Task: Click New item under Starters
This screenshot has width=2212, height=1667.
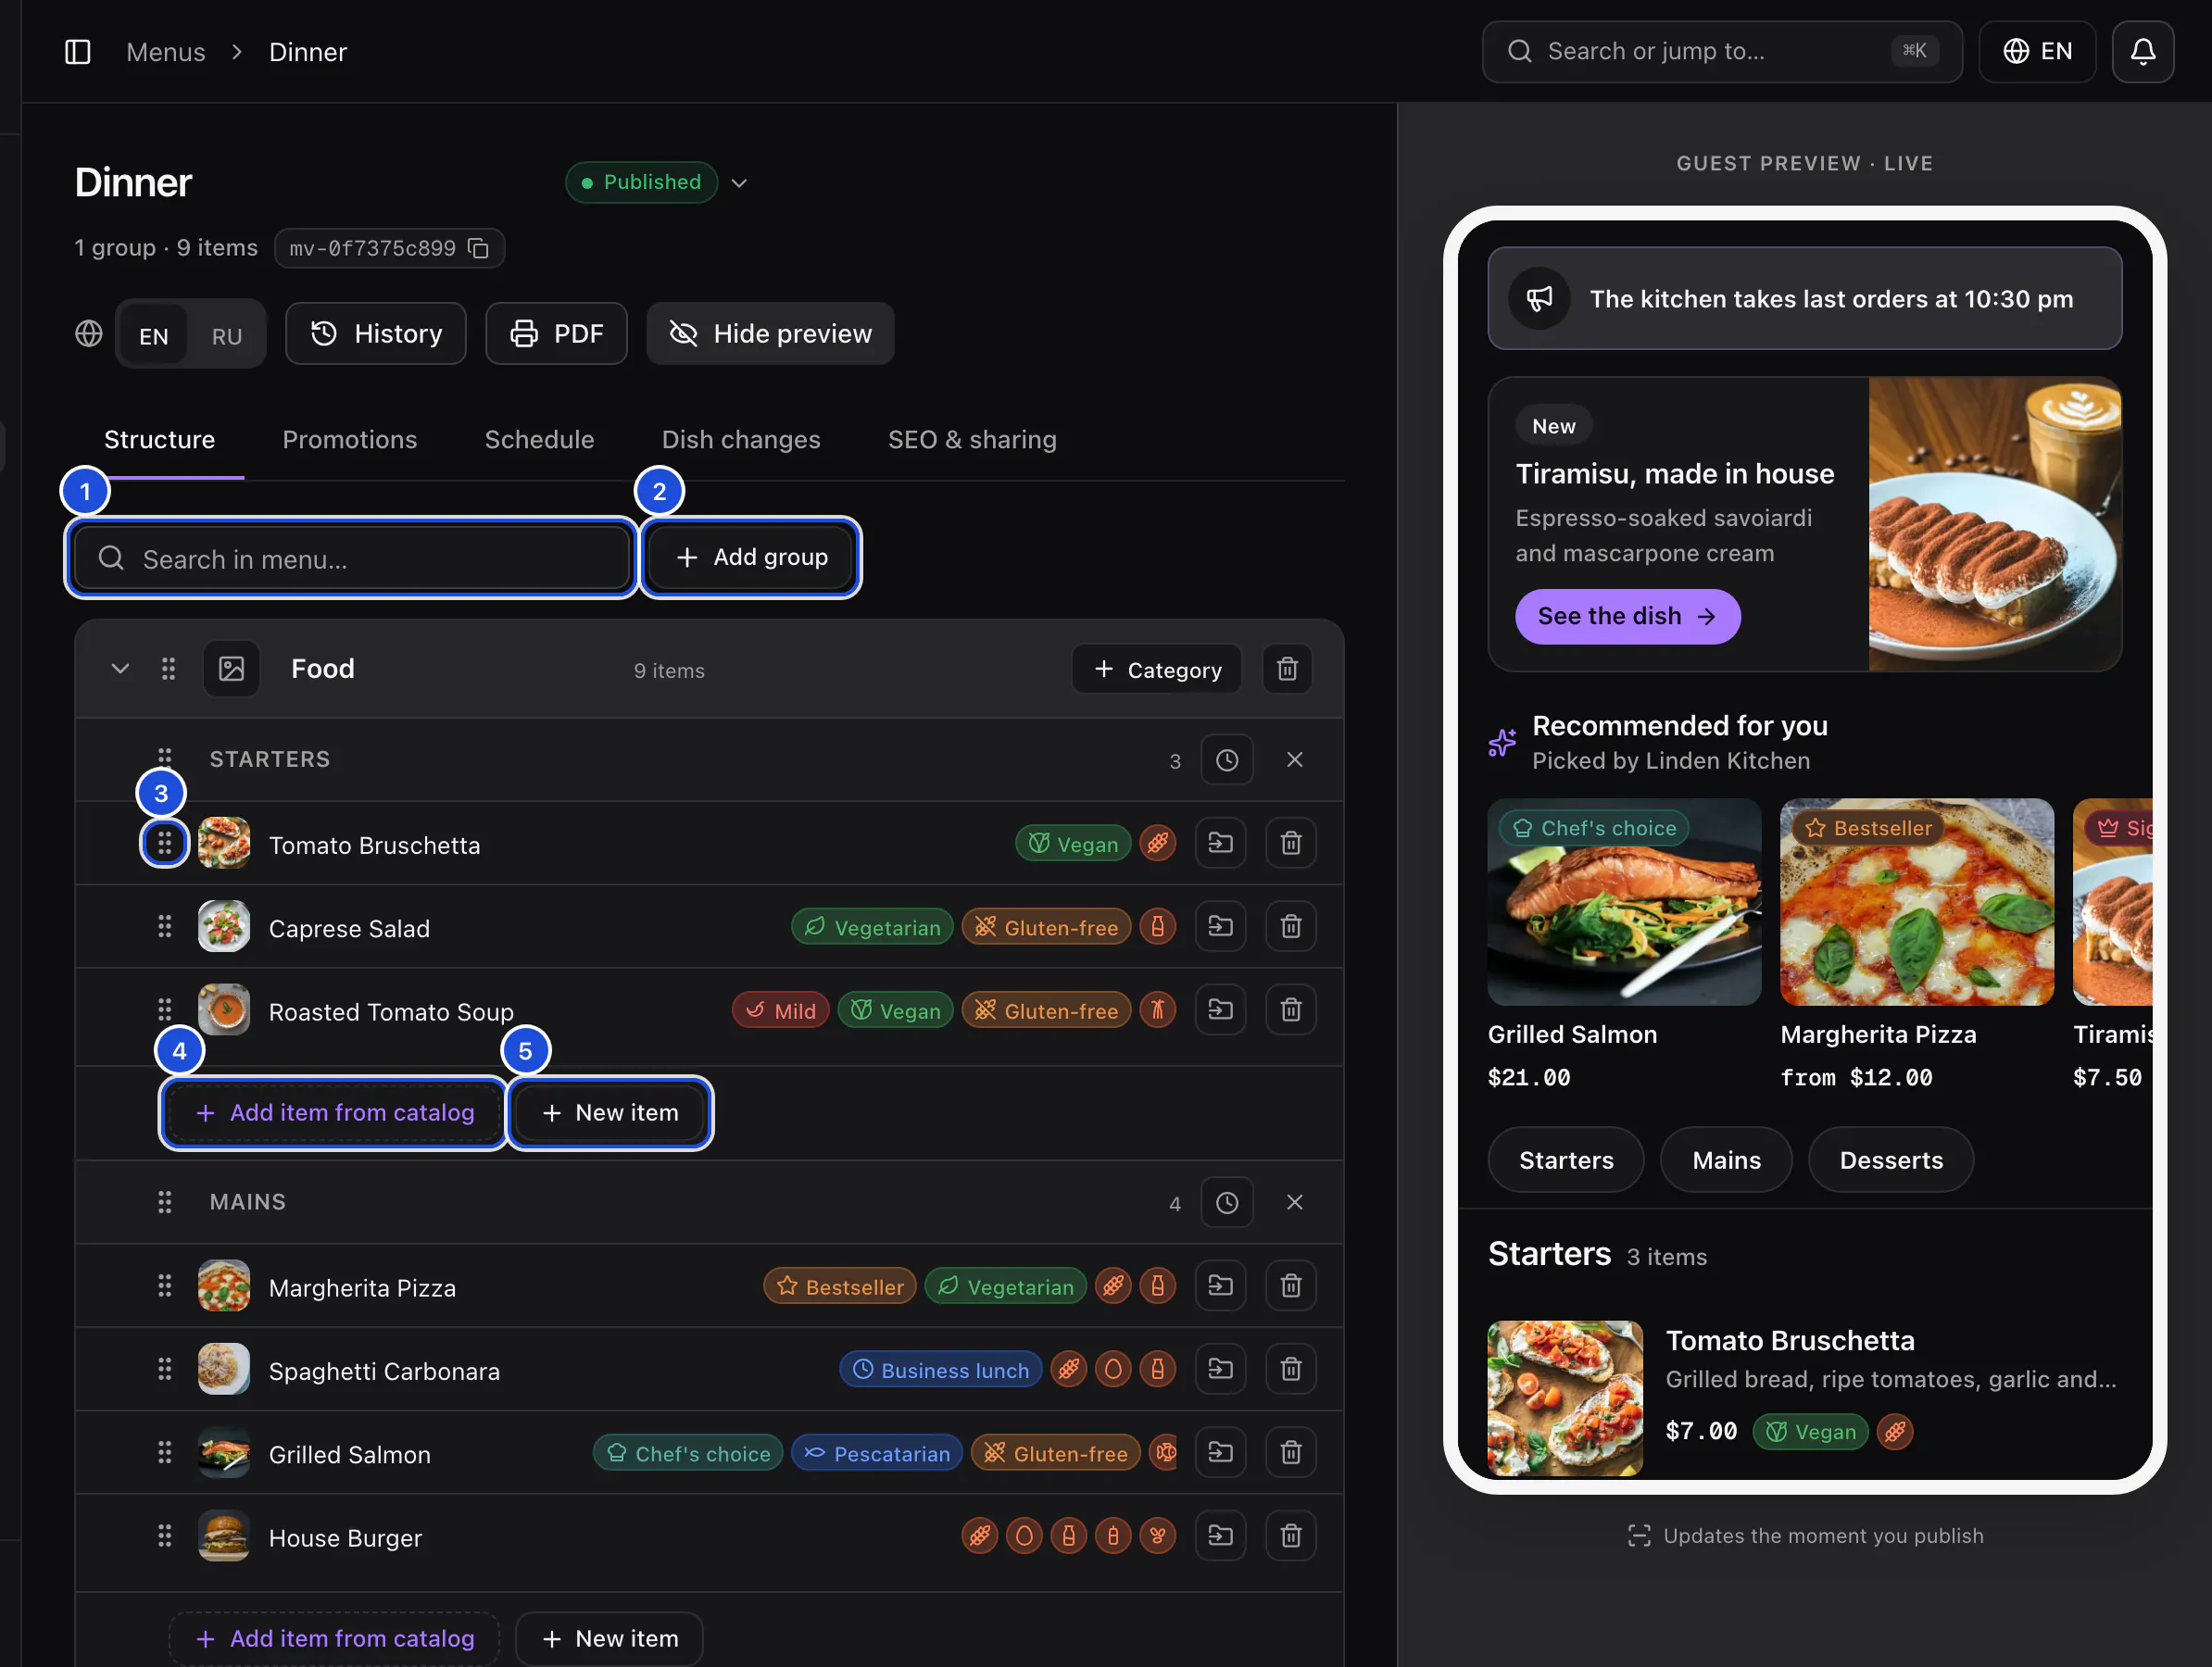Action: pos(610,1113)
